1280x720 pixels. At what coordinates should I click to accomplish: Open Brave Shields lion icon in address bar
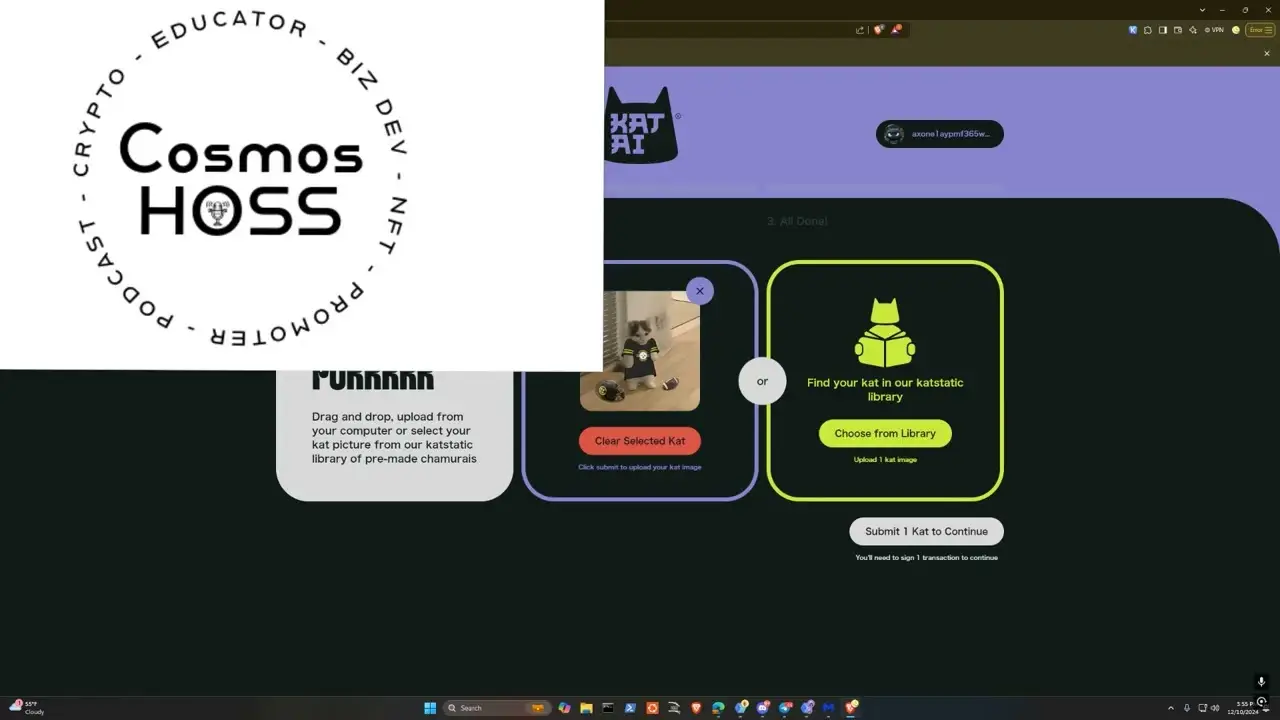tap(878, 30)
